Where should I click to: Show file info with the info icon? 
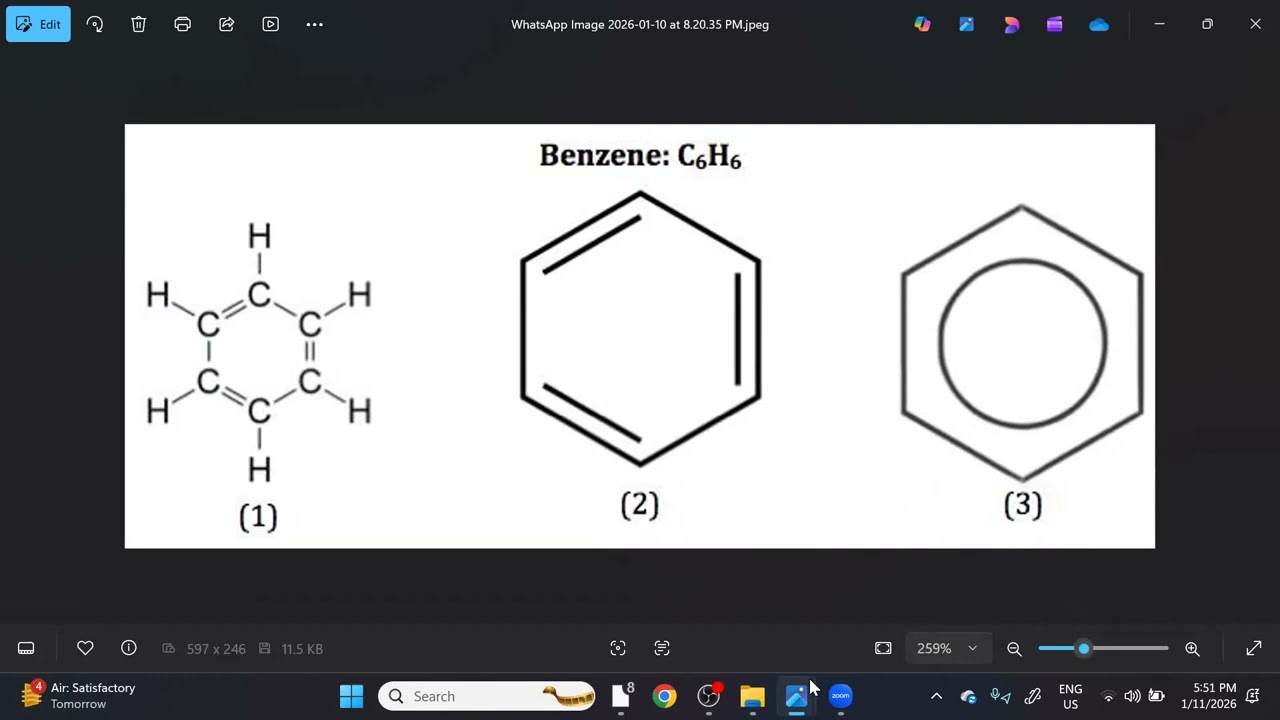coord(129,648)
